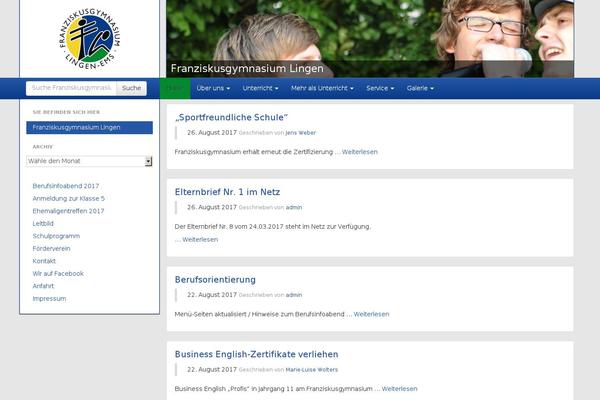Select Franziskusgymnasium Lingen breadcrumb item

point(90,127)
